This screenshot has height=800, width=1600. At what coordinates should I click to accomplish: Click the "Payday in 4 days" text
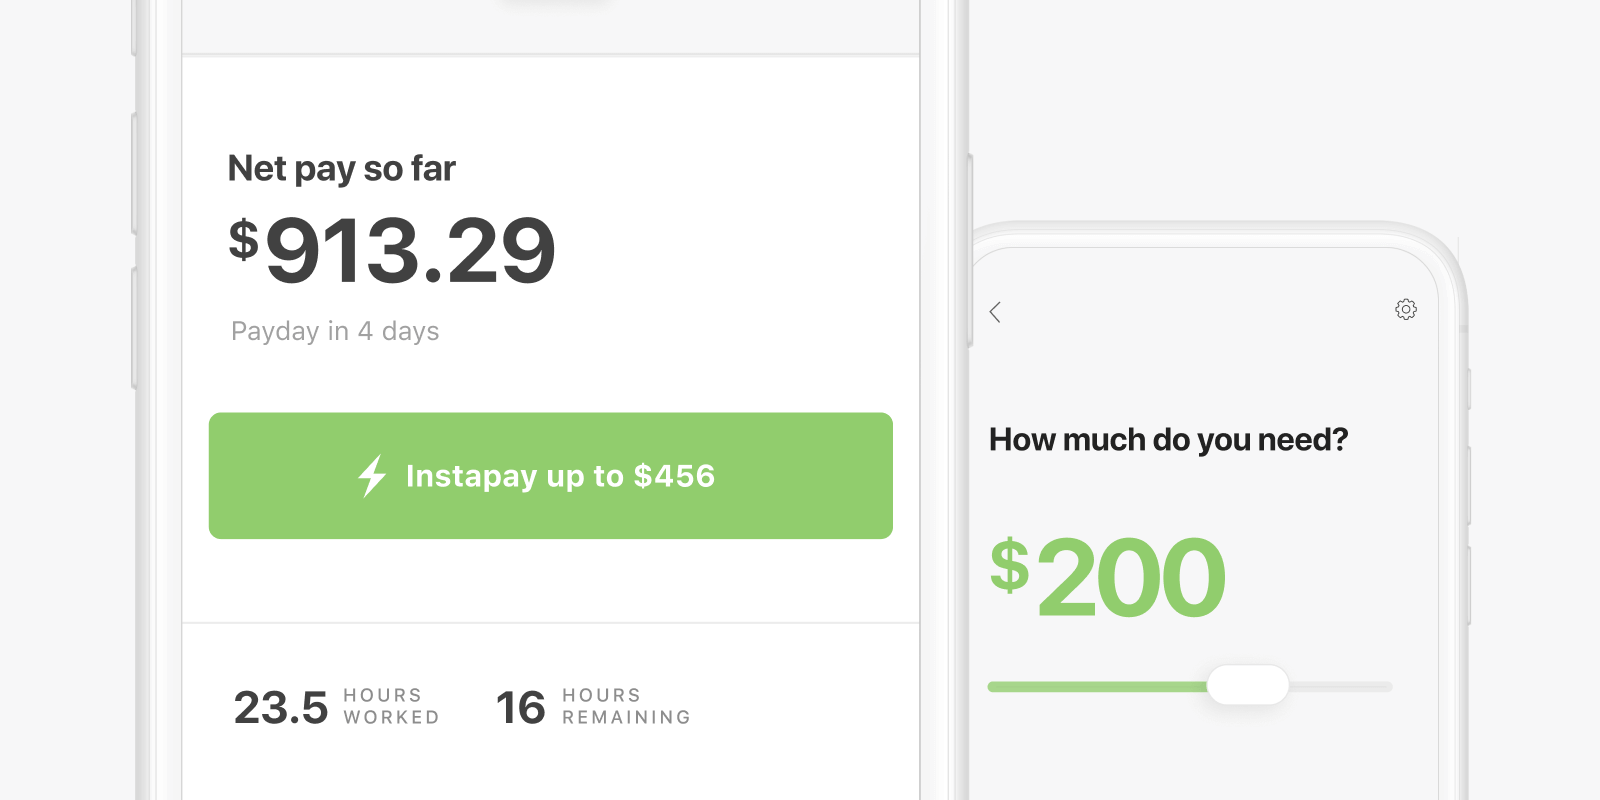335,331
